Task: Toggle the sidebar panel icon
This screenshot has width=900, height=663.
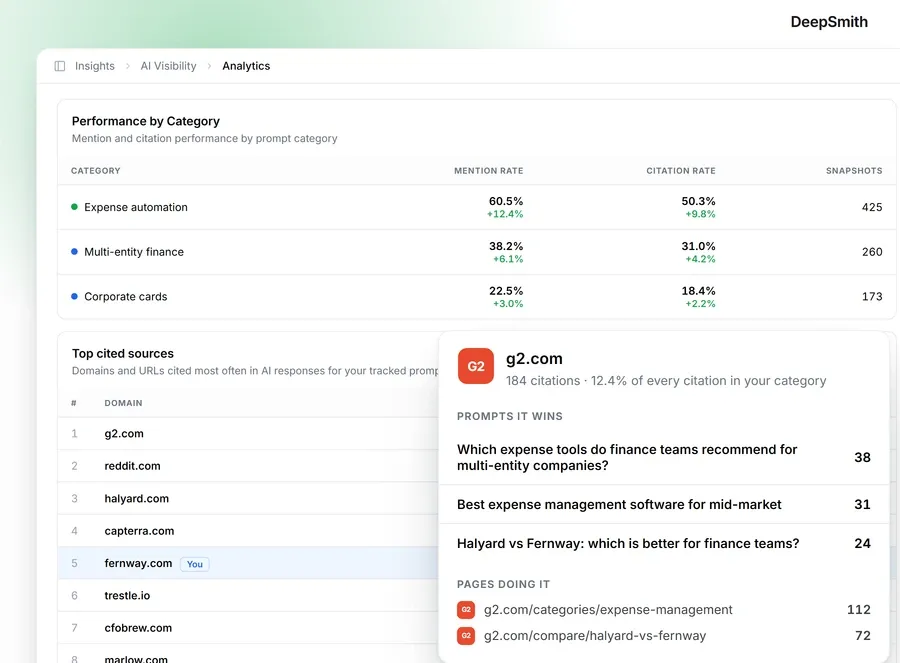Action: pyautogui.click(x=60, y=66)
